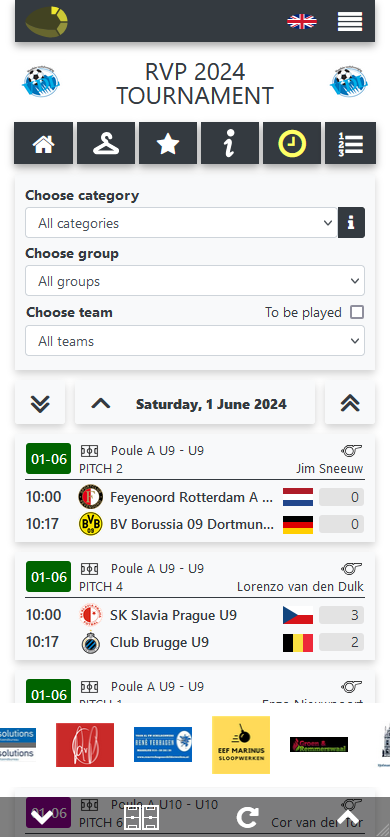390x837 pixels.
Task: Open the hamburger menu in header
Action: (350, 21)
